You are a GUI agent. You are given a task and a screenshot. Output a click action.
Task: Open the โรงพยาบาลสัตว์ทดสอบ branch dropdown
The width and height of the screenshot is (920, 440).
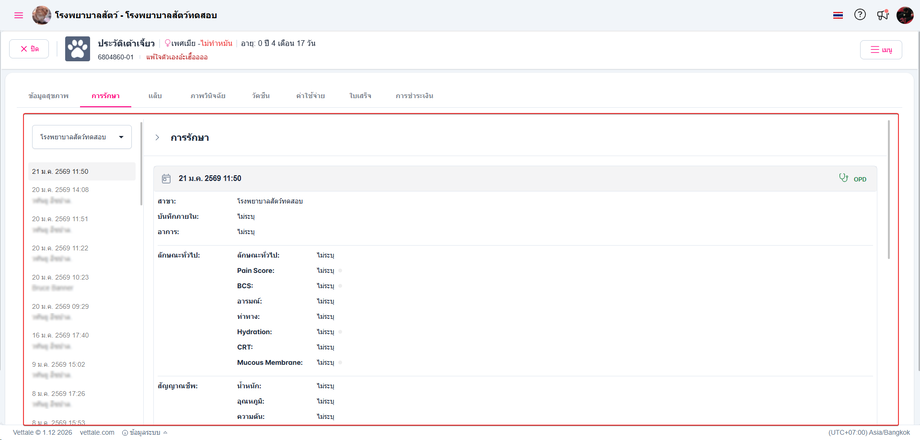pos(82,137)
